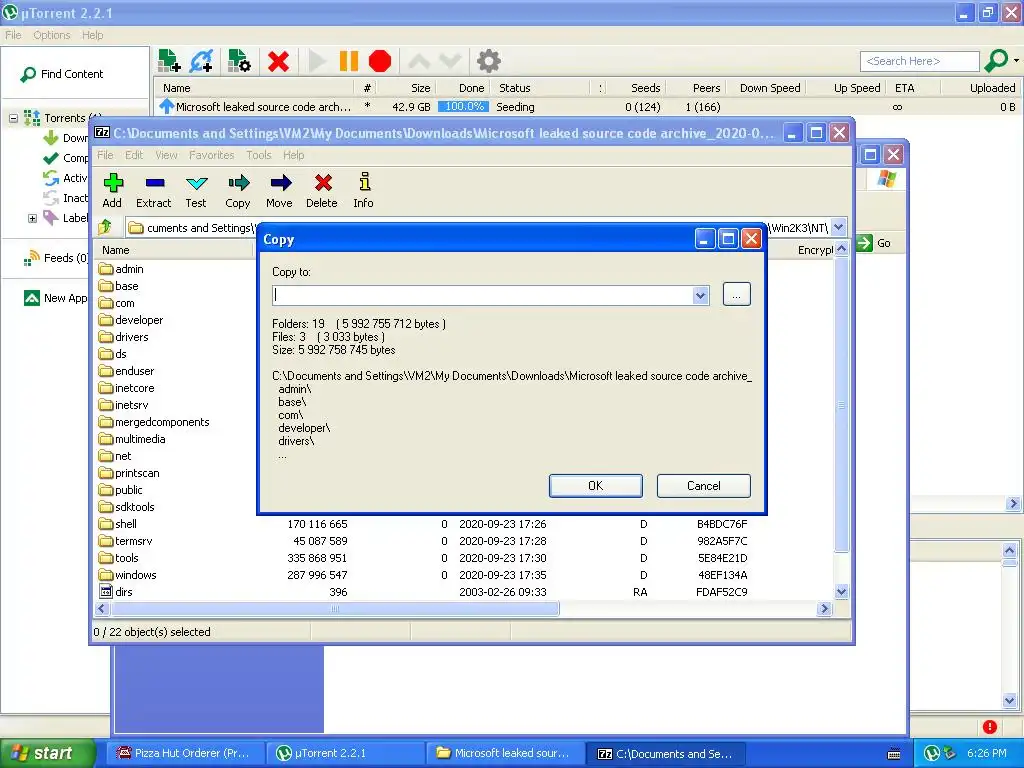The height and width of the screenshot is (768, 1024).
Task: Open µTorrent File menu
Action: tap(13, 35)
